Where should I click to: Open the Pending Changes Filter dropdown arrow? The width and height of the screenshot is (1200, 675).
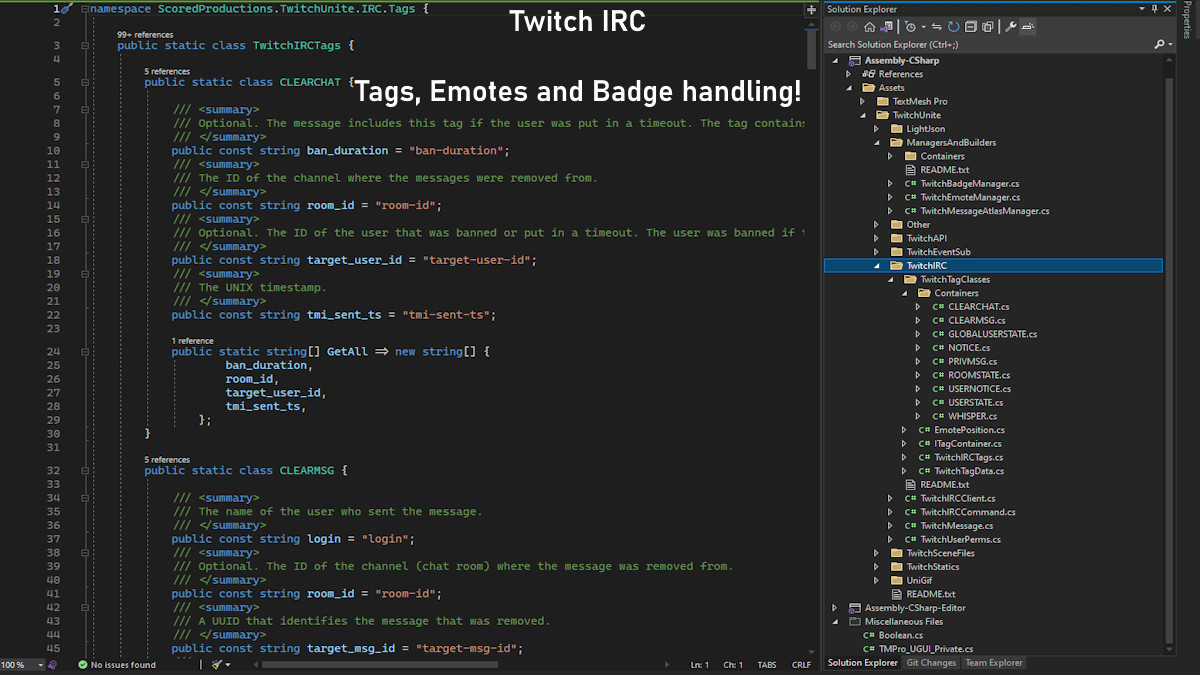923,27
